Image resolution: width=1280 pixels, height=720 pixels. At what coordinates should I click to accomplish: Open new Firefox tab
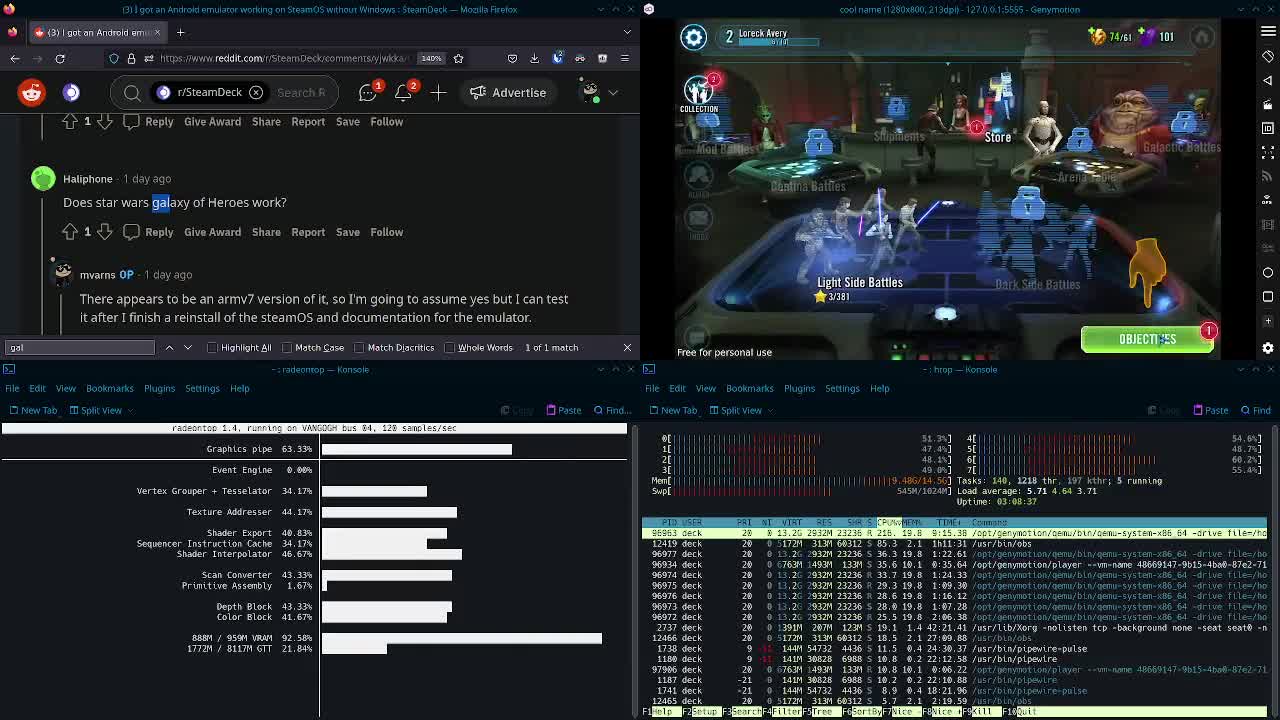pyautogui.click(x=178, y=32)
